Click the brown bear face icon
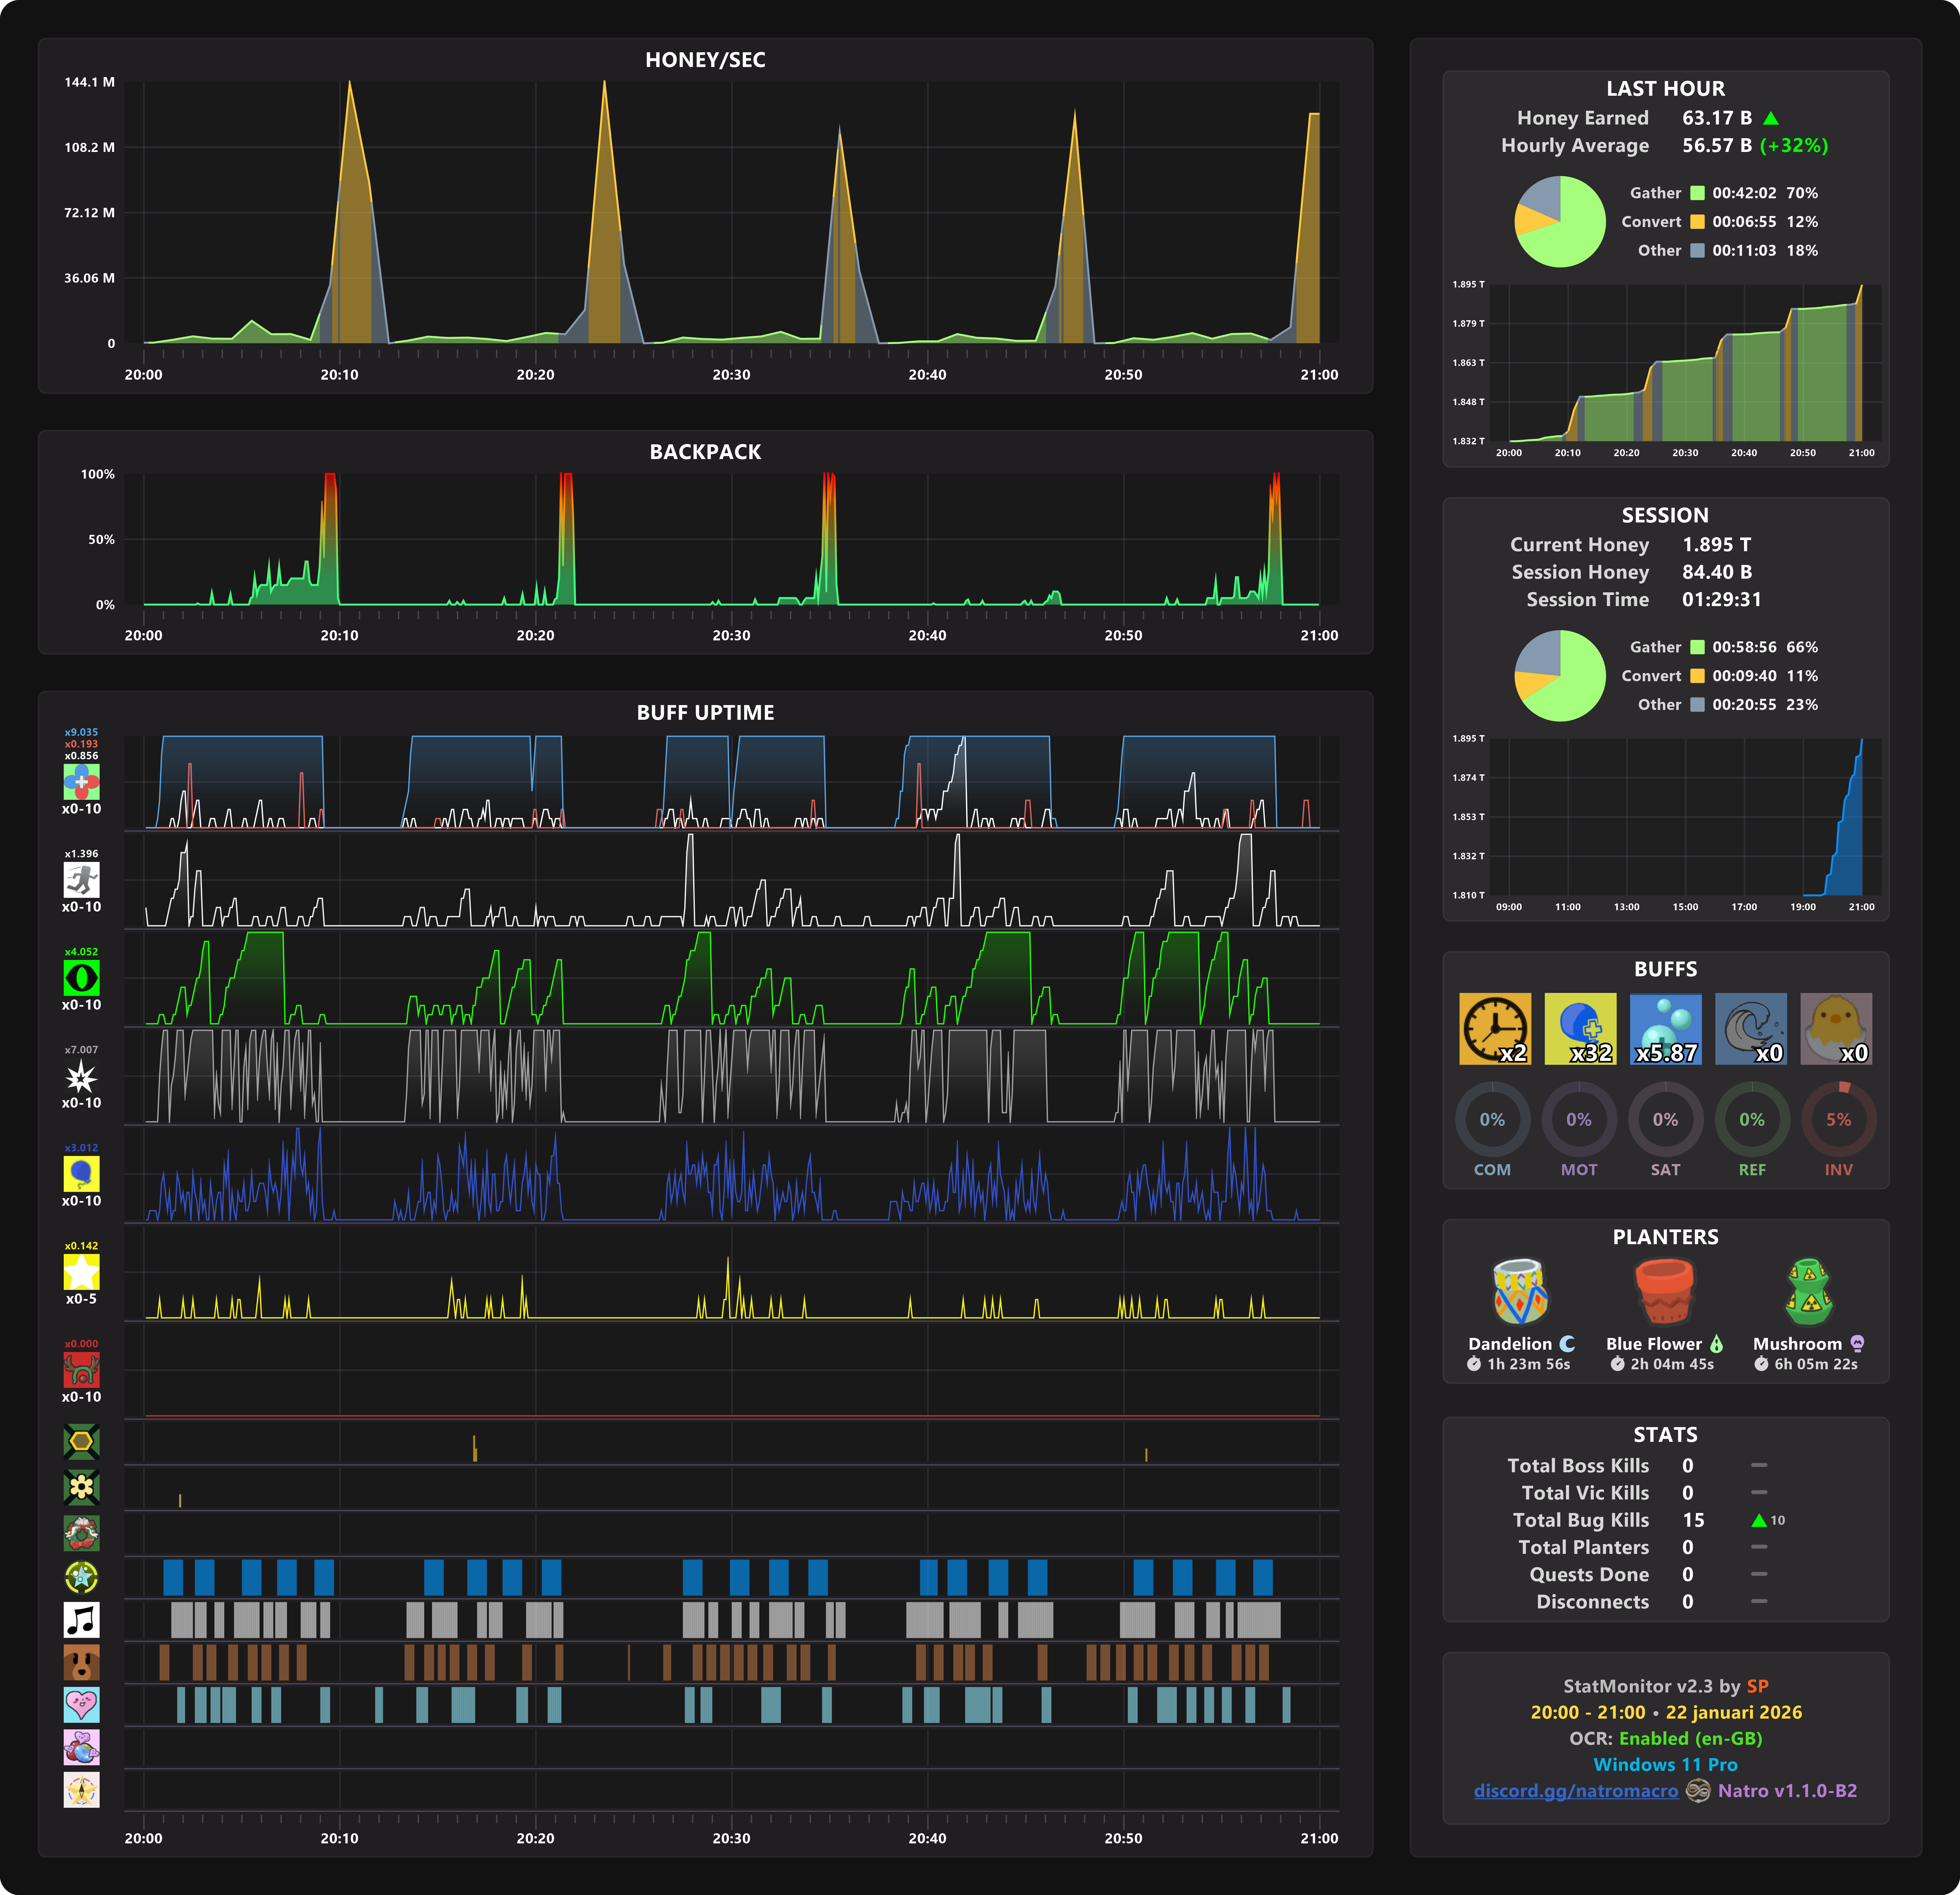Image resolution: width=1960 pixels, height=1895 pixels. click(81, 1662)
